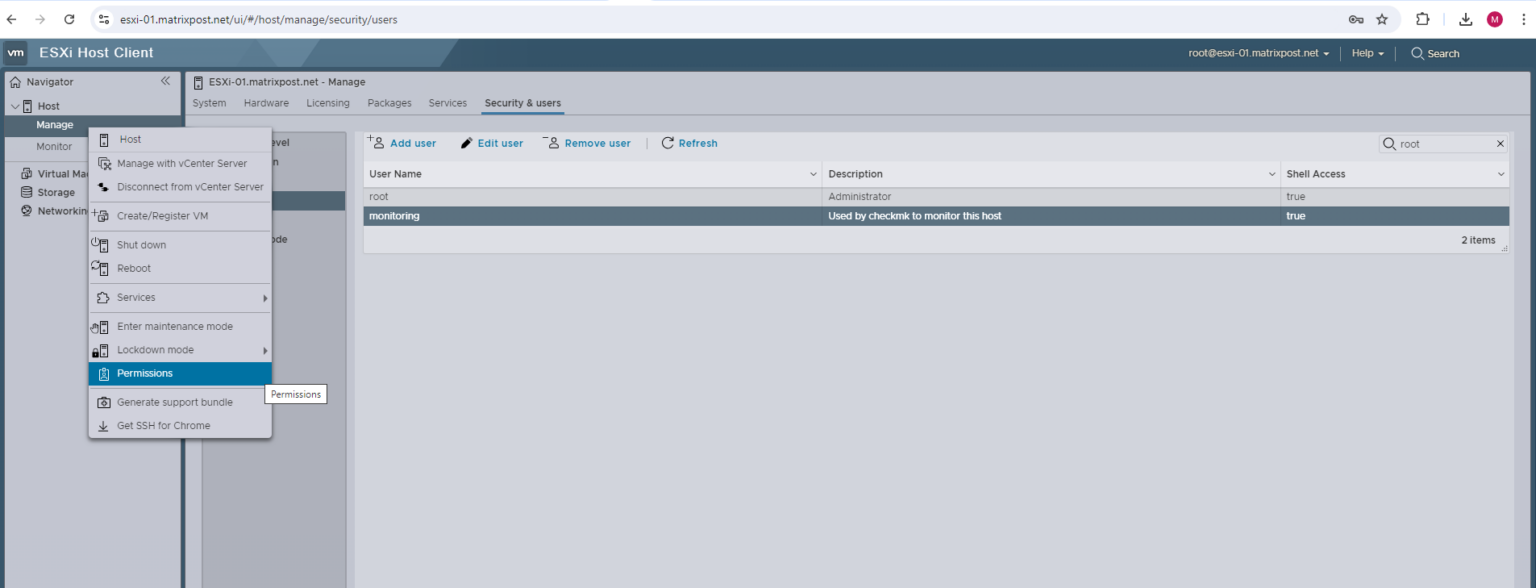This screenshot has height=588, width=1536.
Task: Click the Add user icon
Action: click(375, 143)
